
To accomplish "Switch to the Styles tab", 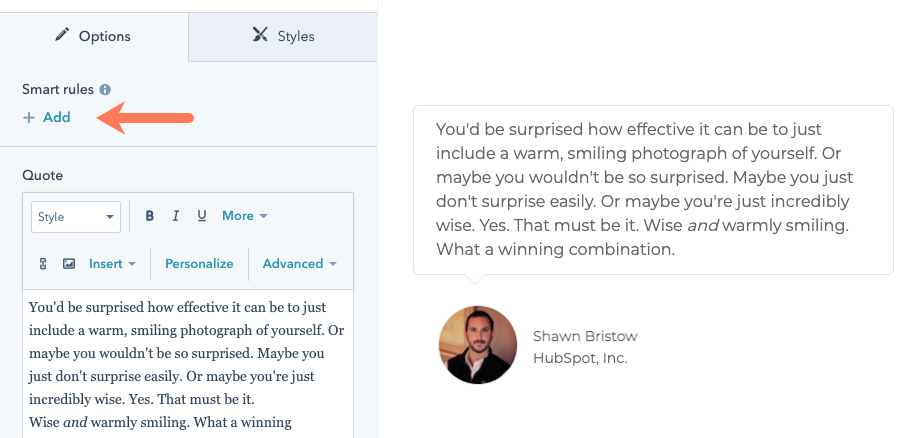I will 283,36.
